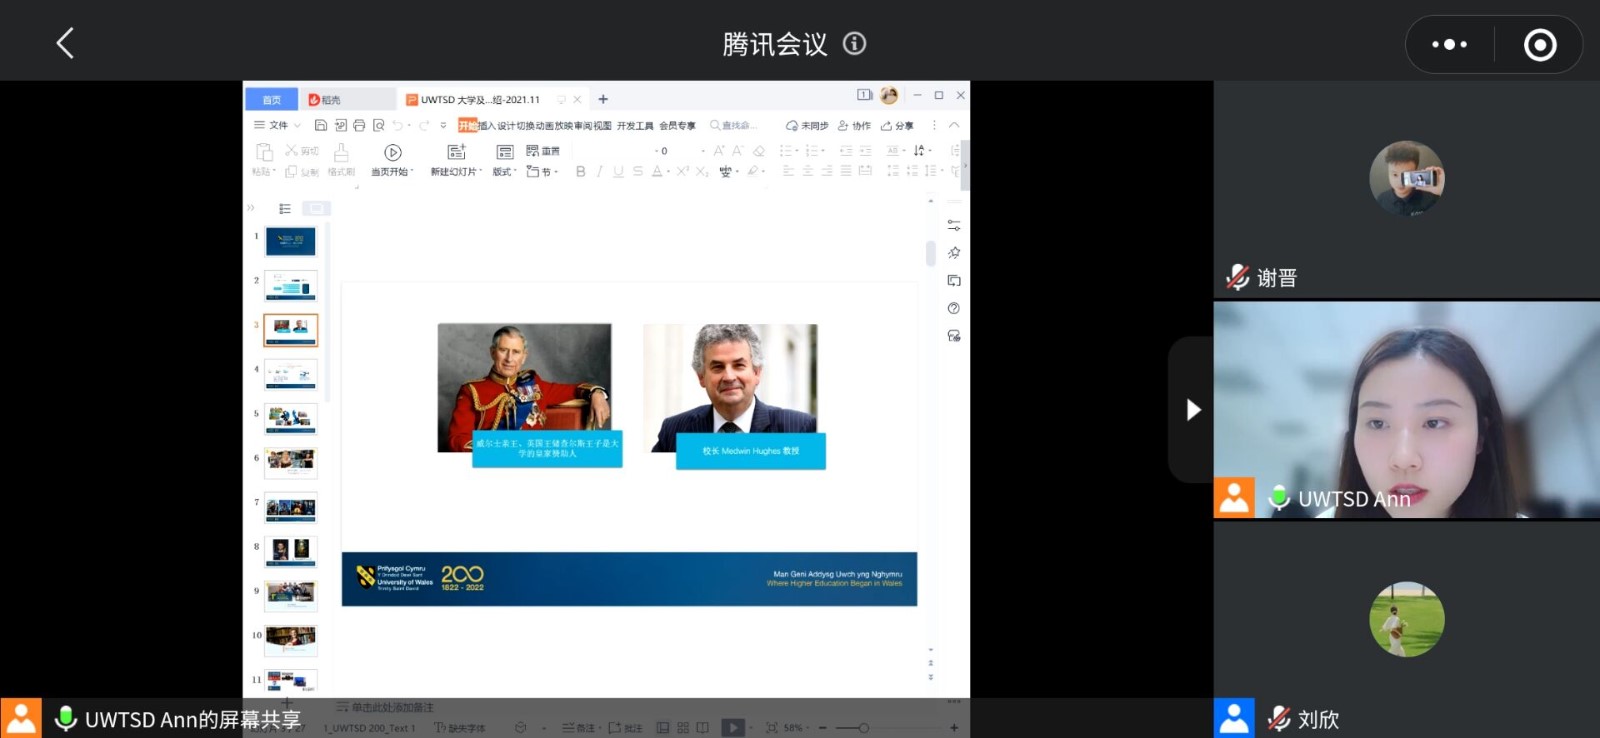Toggle the round record target button
The width and height of the screenshot is (1600, 738).
pyautogui.click(x=1539, y=44)
